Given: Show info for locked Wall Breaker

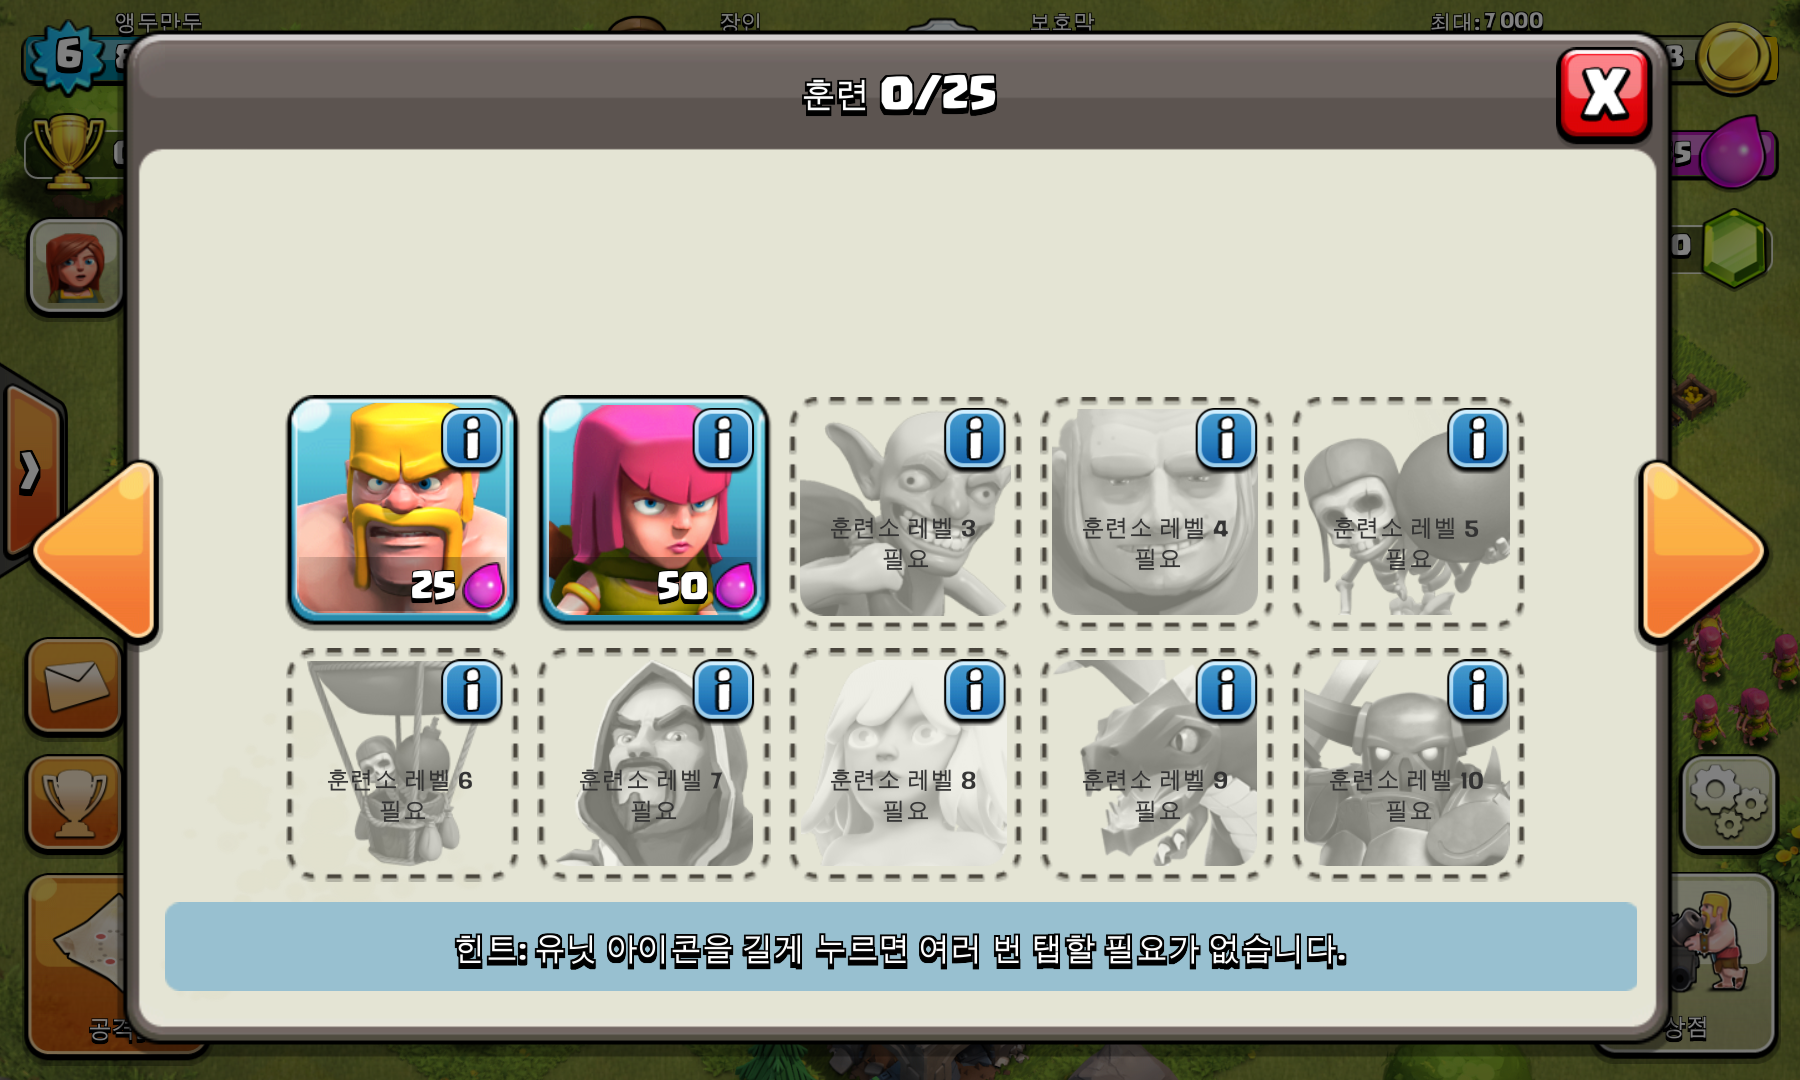Looking at the screenshot, I should coord(1478,438).
